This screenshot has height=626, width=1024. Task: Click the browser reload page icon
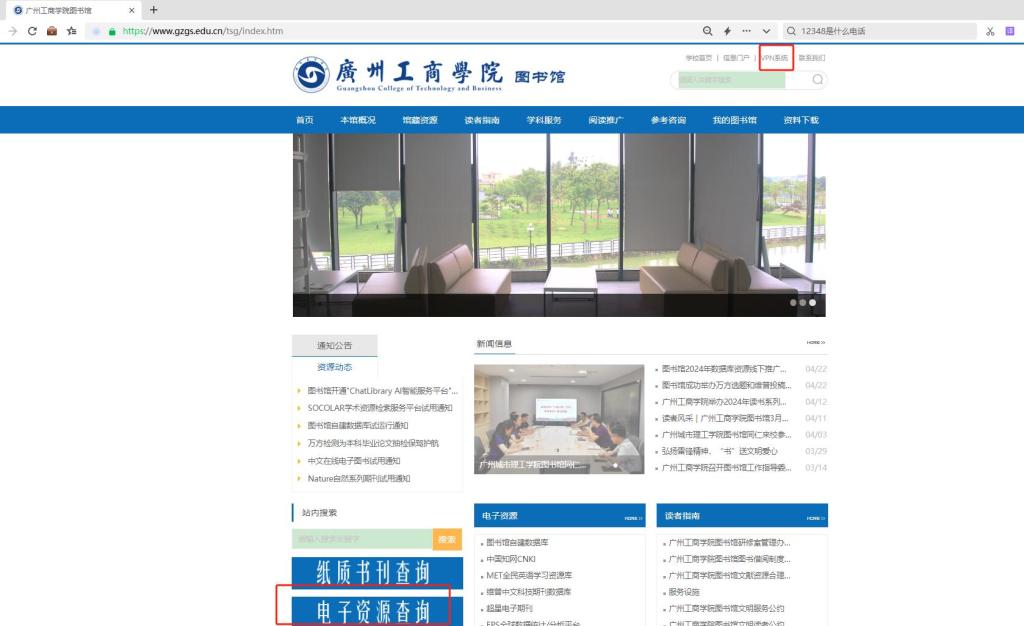tap(32, 31)
